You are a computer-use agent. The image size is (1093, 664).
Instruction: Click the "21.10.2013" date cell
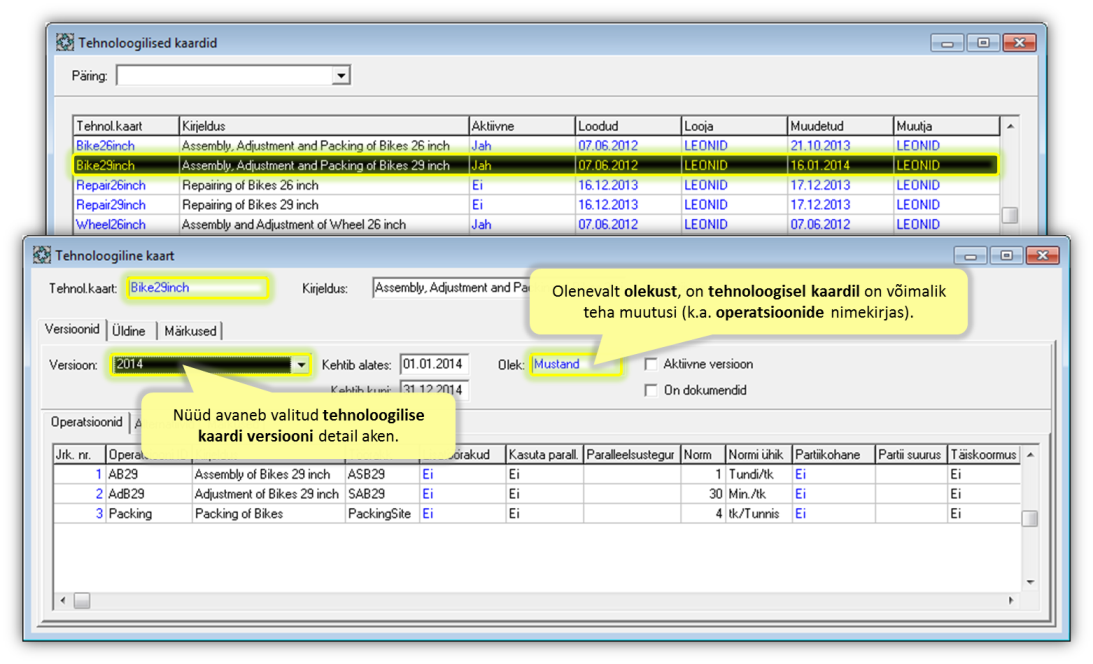click(x=840, y=146)
